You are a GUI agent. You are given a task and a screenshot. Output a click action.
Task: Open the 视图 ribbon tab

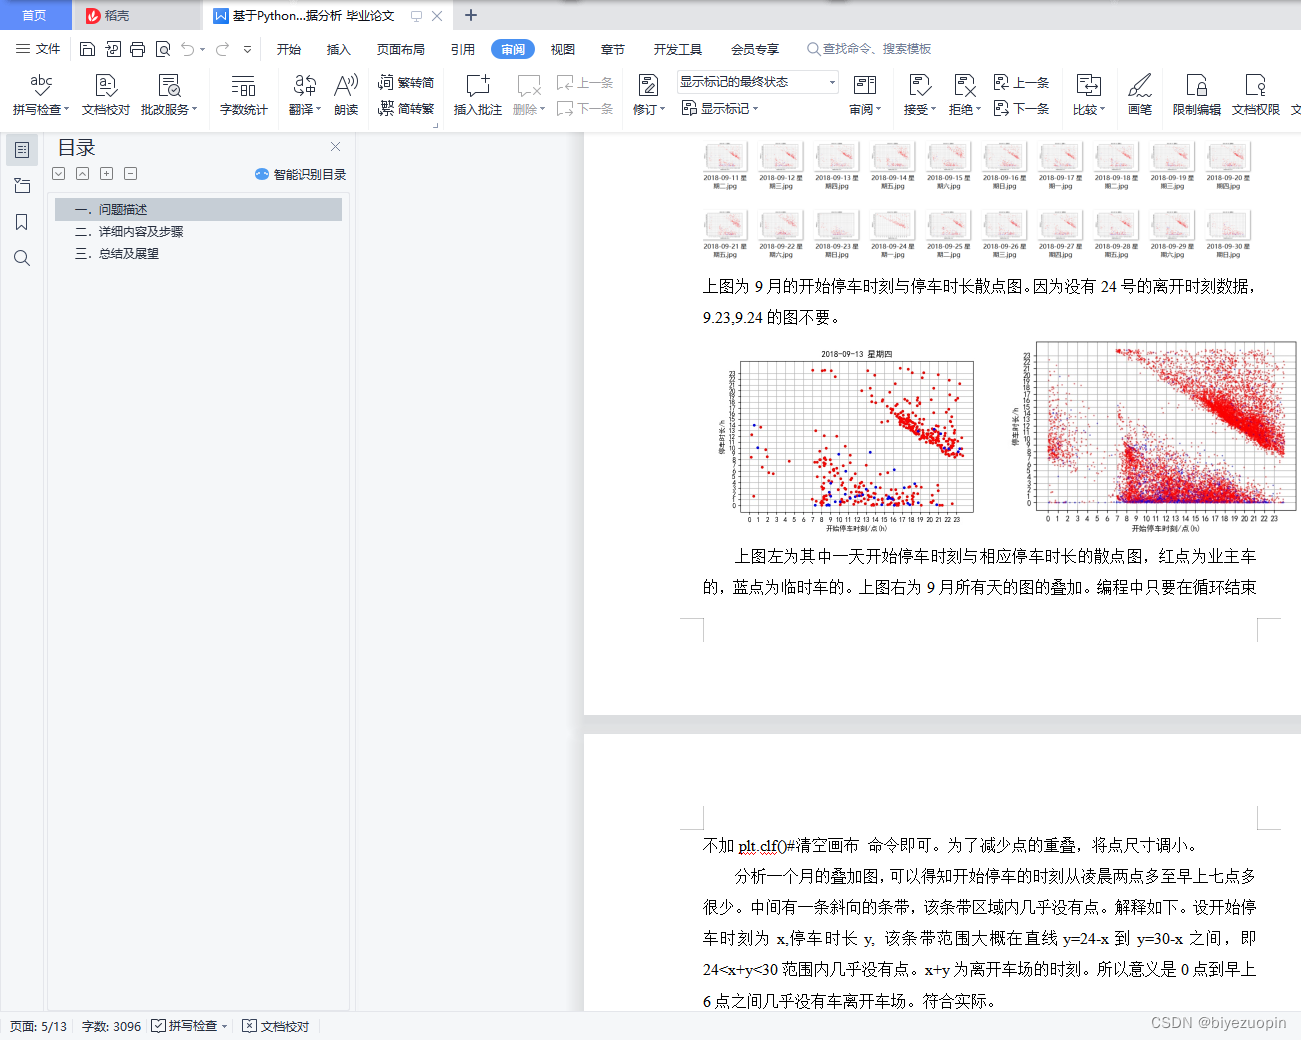[x=562, y=48]
